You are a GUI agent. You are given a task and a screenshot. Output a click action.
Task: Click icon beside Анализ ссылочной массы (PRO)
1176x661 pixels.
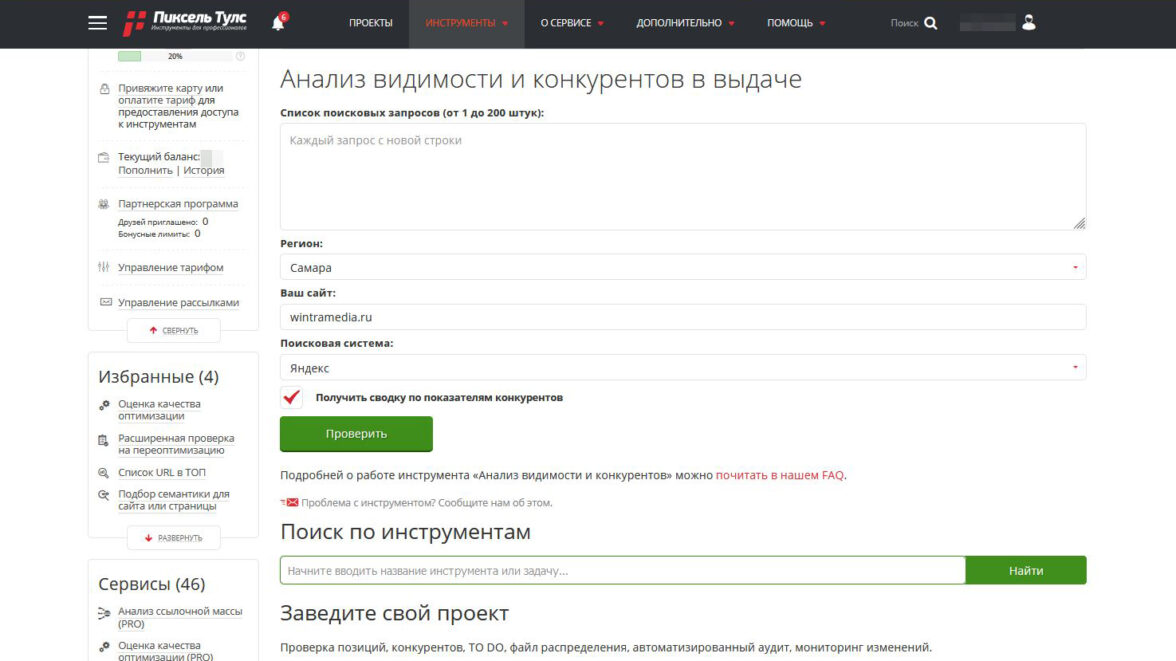[x=104, y=614]
